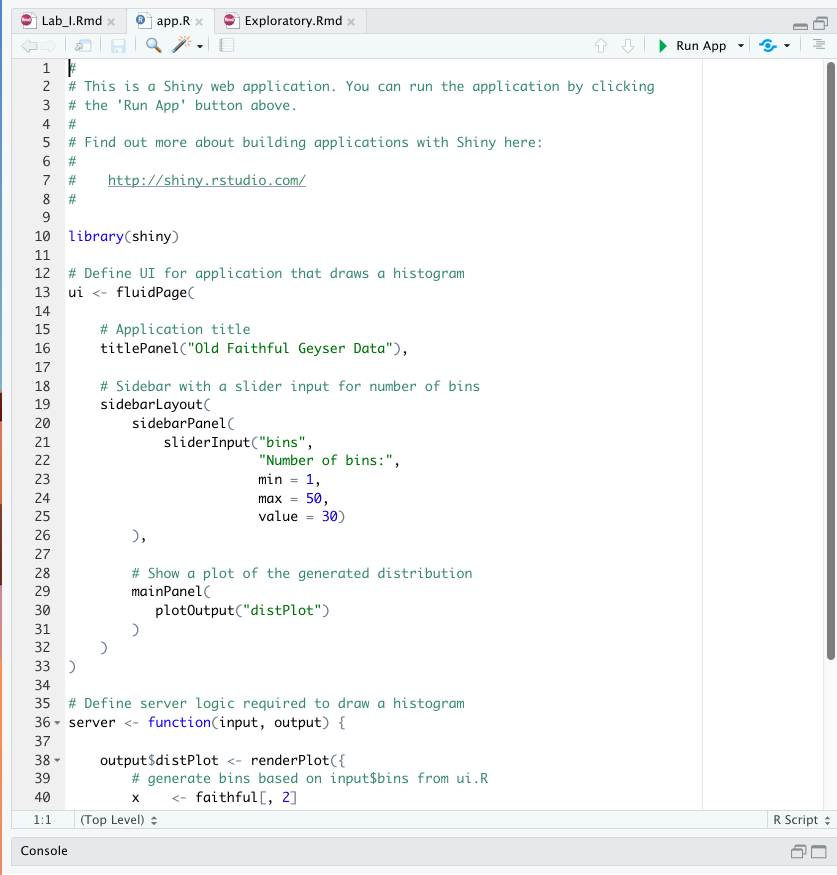Open the R Script file type selector
Image resolution: width=837 pixels, height=875 pixels.
[801, 820]
